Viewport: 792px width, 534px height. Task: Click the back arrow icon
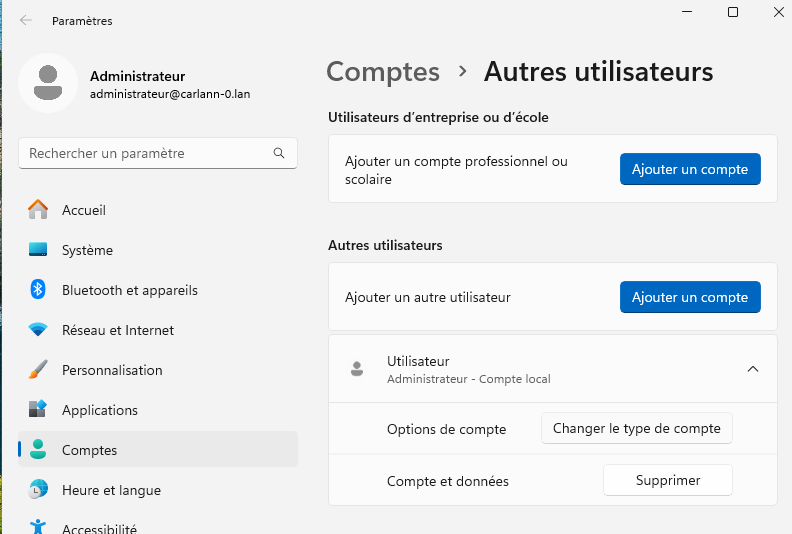[26, 20]
